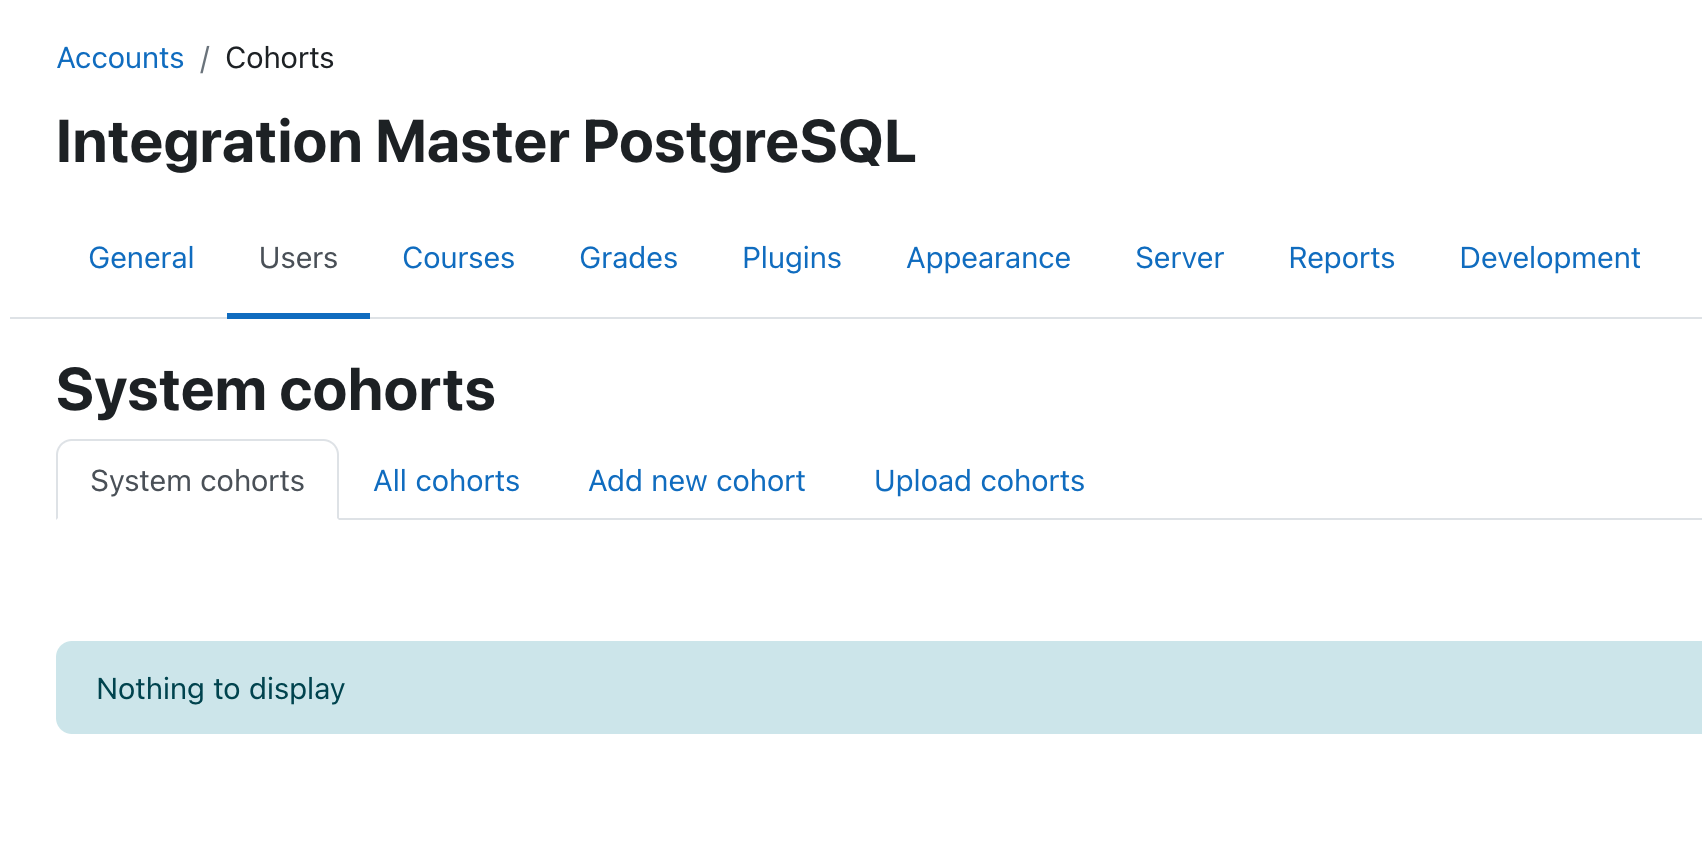Click the Integration Master PostgreSQL site heading

point(486,141)
